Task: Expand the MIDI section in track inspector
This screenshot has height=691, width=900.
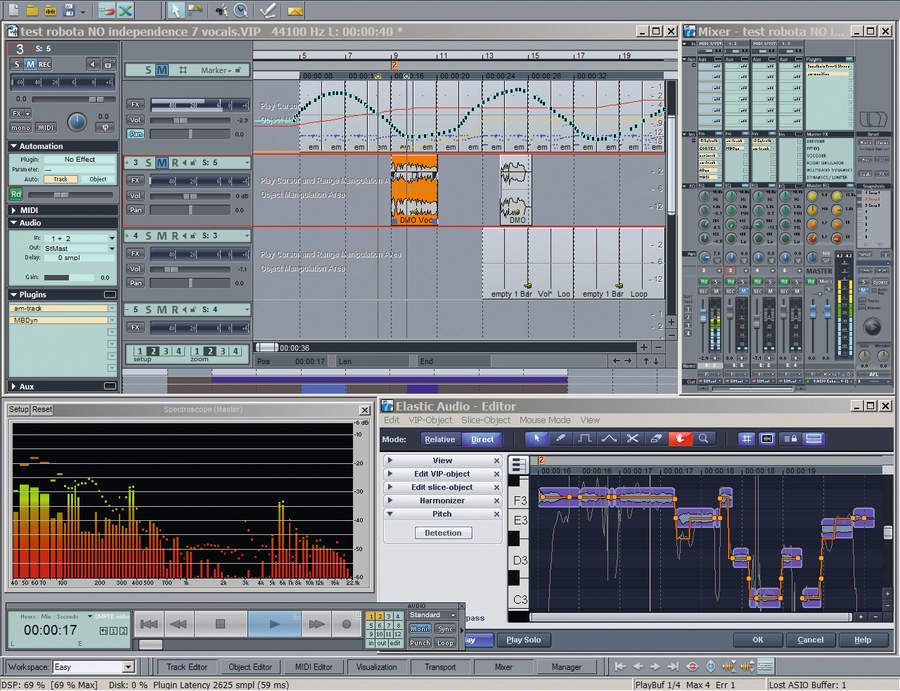Action: point(14,210)
